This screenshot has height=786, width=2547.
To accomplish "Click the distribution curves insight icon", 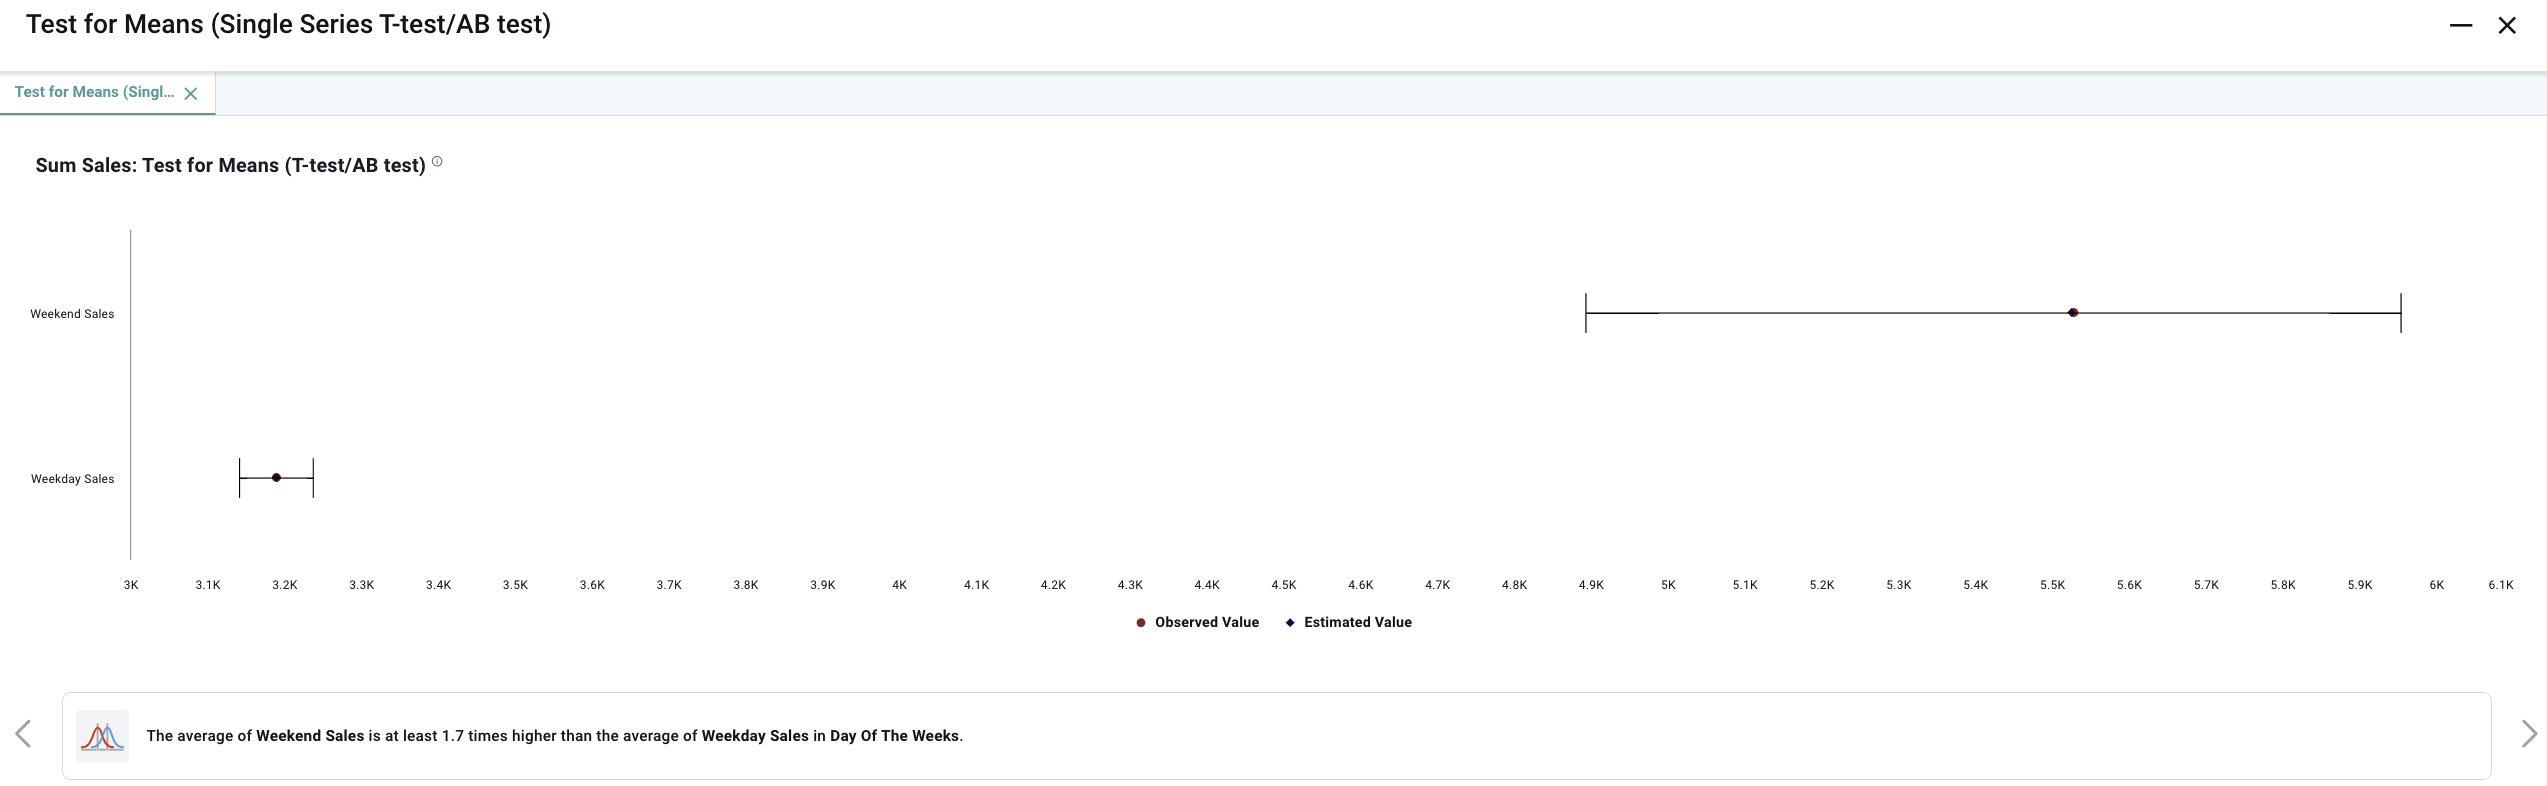I will coord(103,737).
